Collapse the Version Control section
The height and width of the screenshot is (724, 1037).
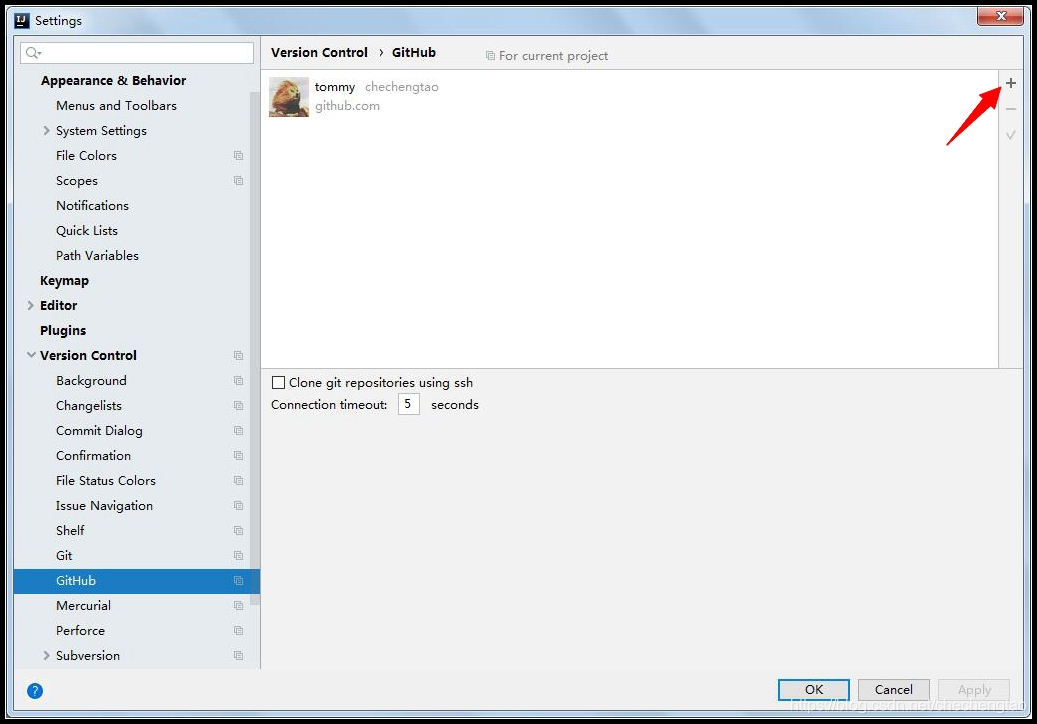tap(31, 355)
